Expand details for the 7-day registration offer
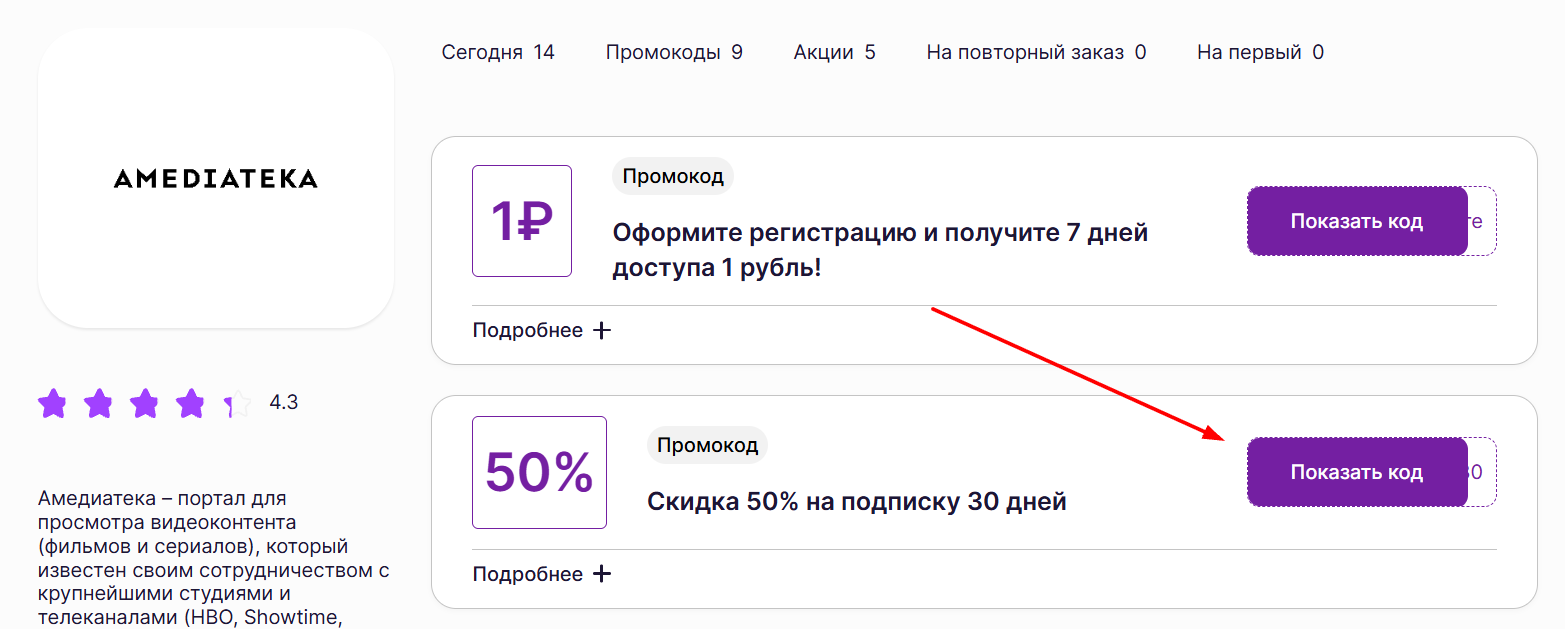The width and height of the screenshot is (1565, 629). coord(529,329)
